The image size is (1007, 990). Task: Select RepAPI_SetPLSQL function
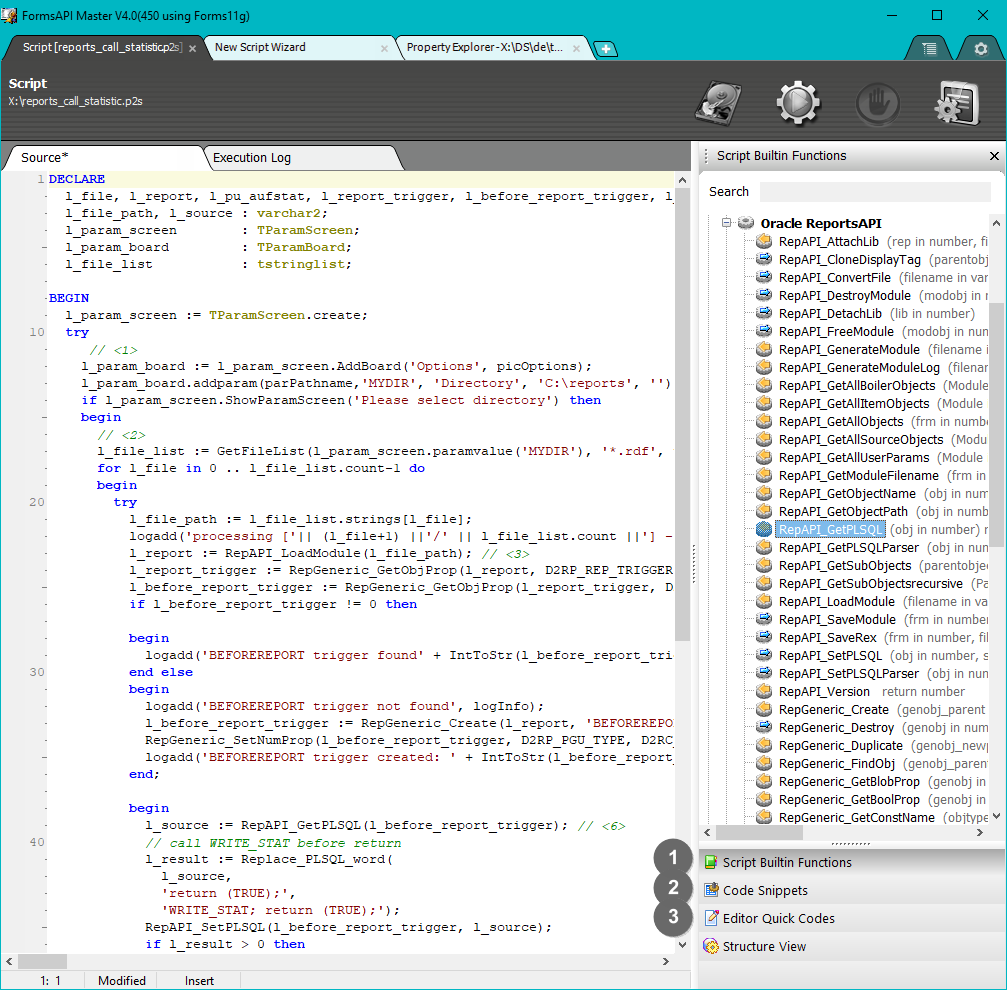click(x=830, y=656)
